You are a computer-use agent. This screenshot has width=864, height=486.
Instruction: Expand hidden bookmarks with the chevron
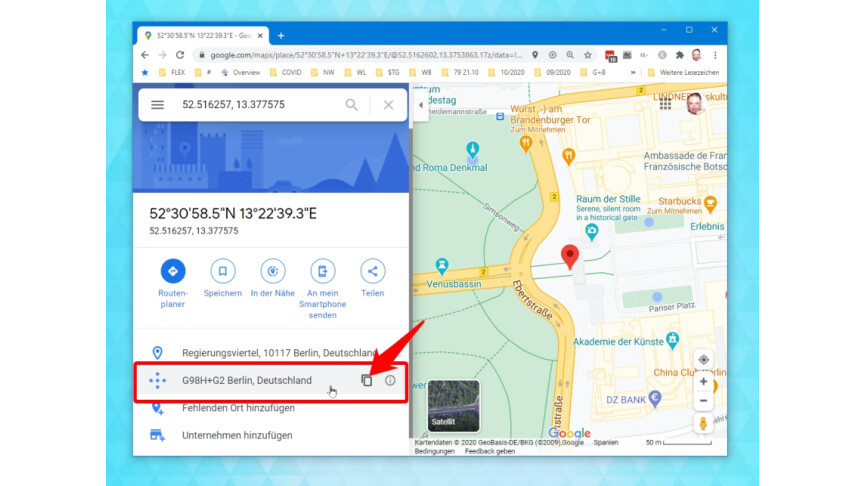[633, 72]
